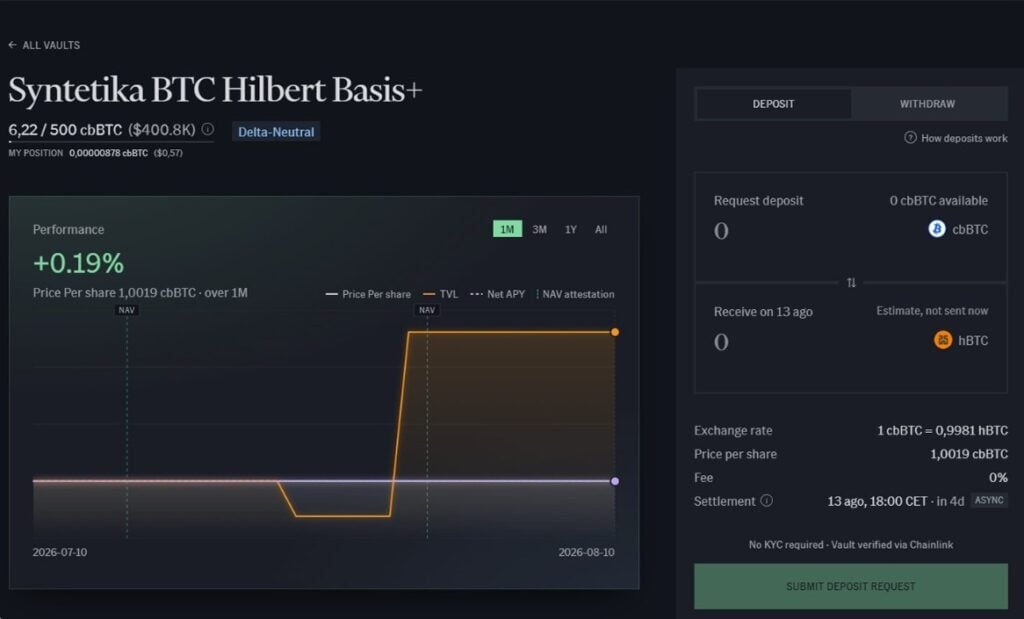Click info icon next to $400.8K capacity
This screenshot has height=619, width=1024.
(x=208, y=129)
